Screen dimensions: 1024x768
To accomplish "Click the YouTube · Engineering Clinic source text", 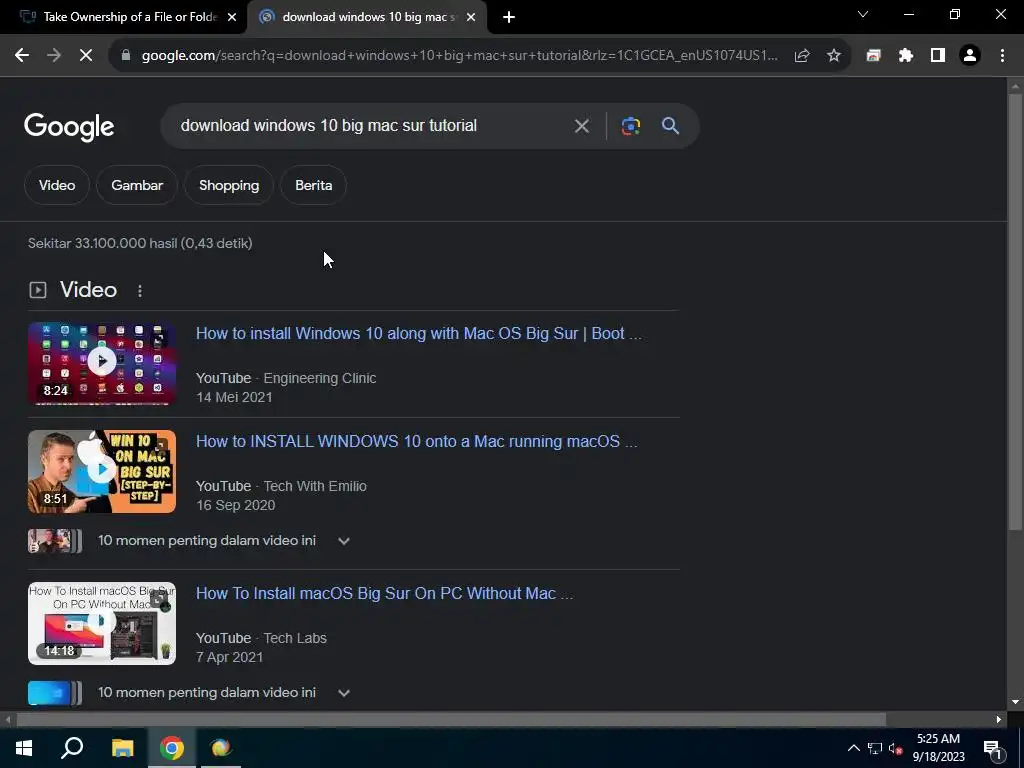I will [x=286, y=379].
